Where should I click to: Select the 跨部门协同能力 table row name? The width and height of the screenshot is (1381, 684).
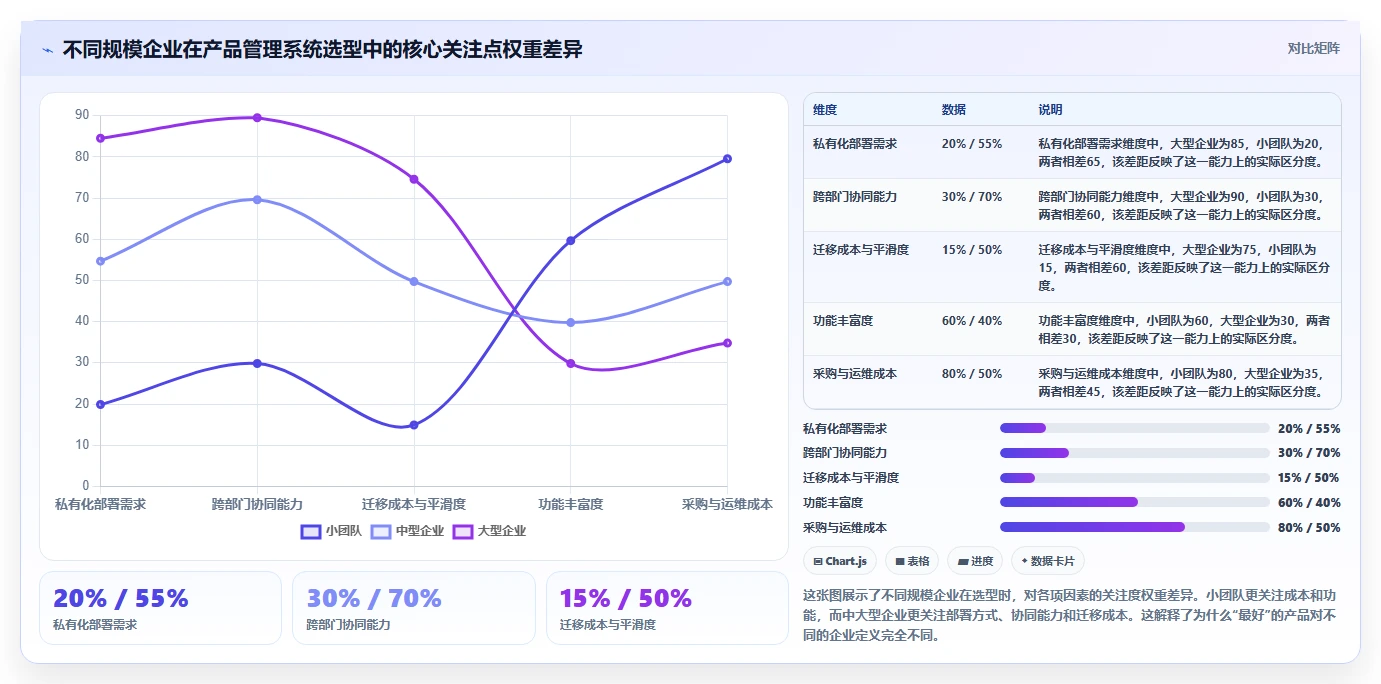pos(855,197)
